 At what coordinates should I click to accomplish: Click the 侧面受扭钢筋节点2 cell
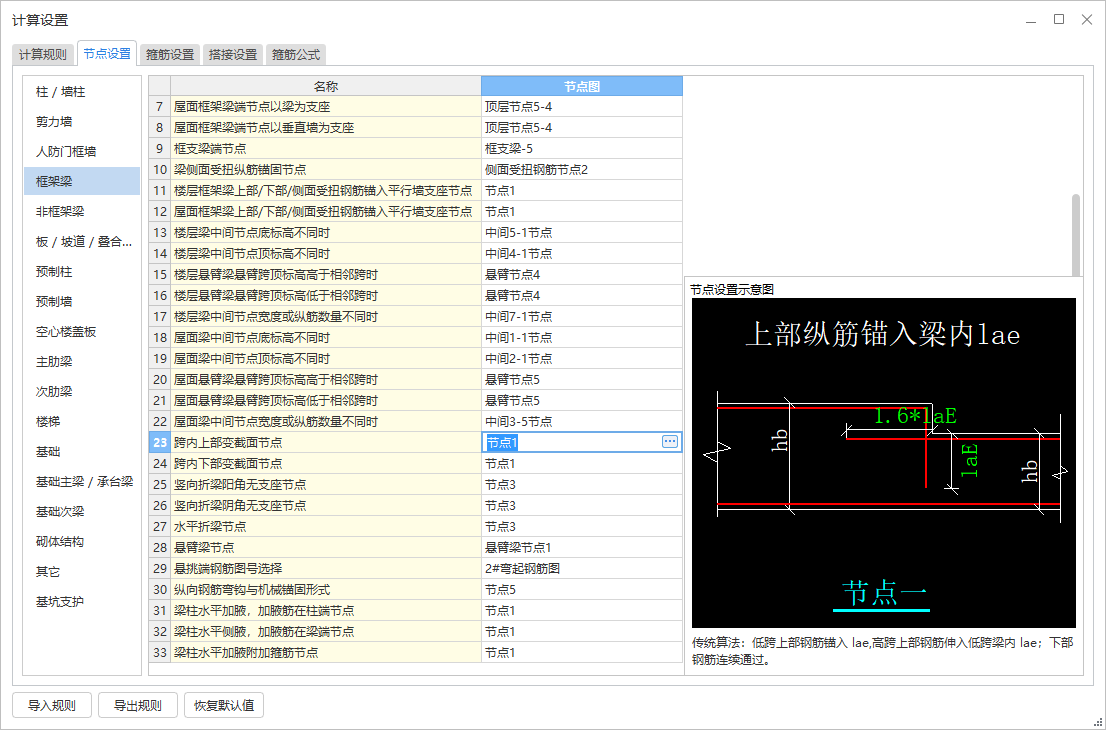[x=582, y=169]
